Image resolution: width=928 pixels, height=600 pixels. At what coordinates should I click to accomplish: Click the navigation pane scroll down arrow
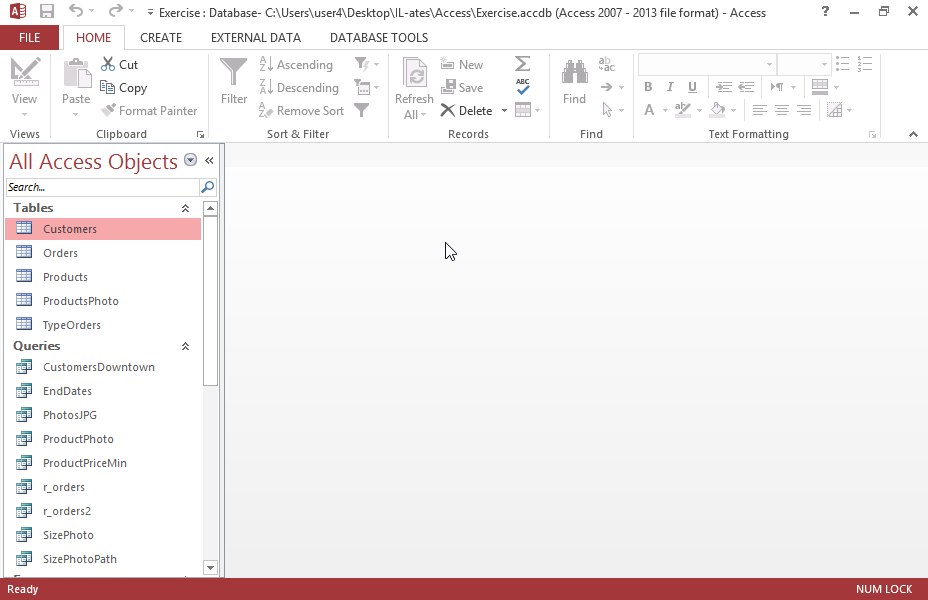[x=210, y=567]
